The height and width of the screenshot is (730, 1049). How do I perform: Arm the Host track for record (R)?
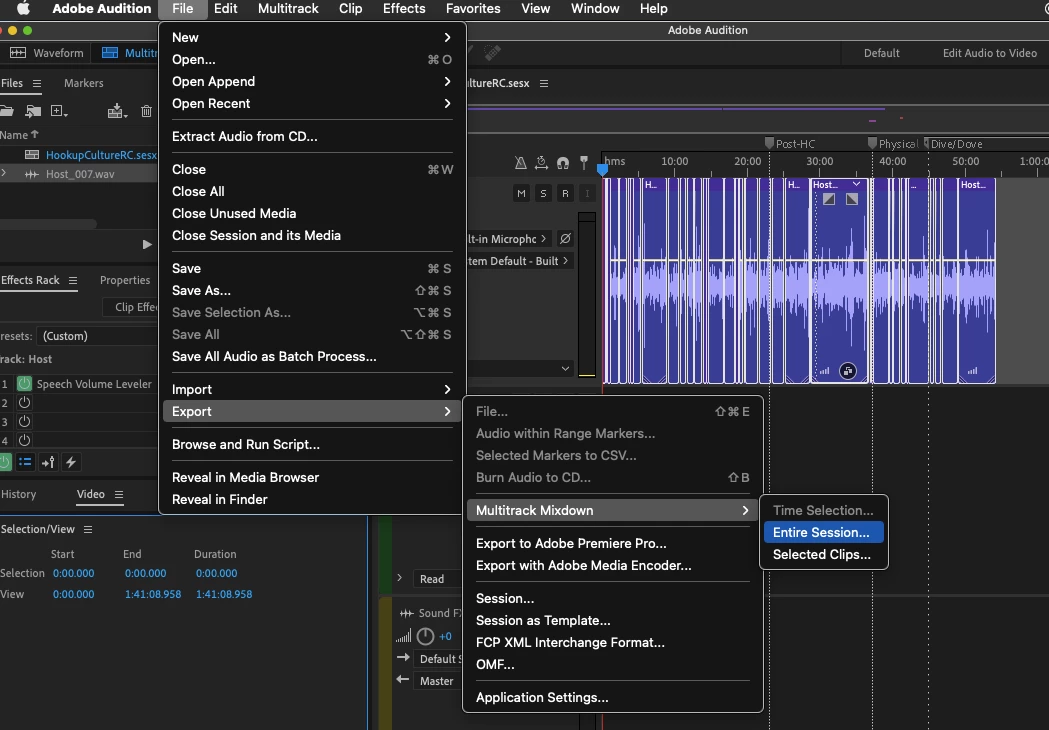565,193
